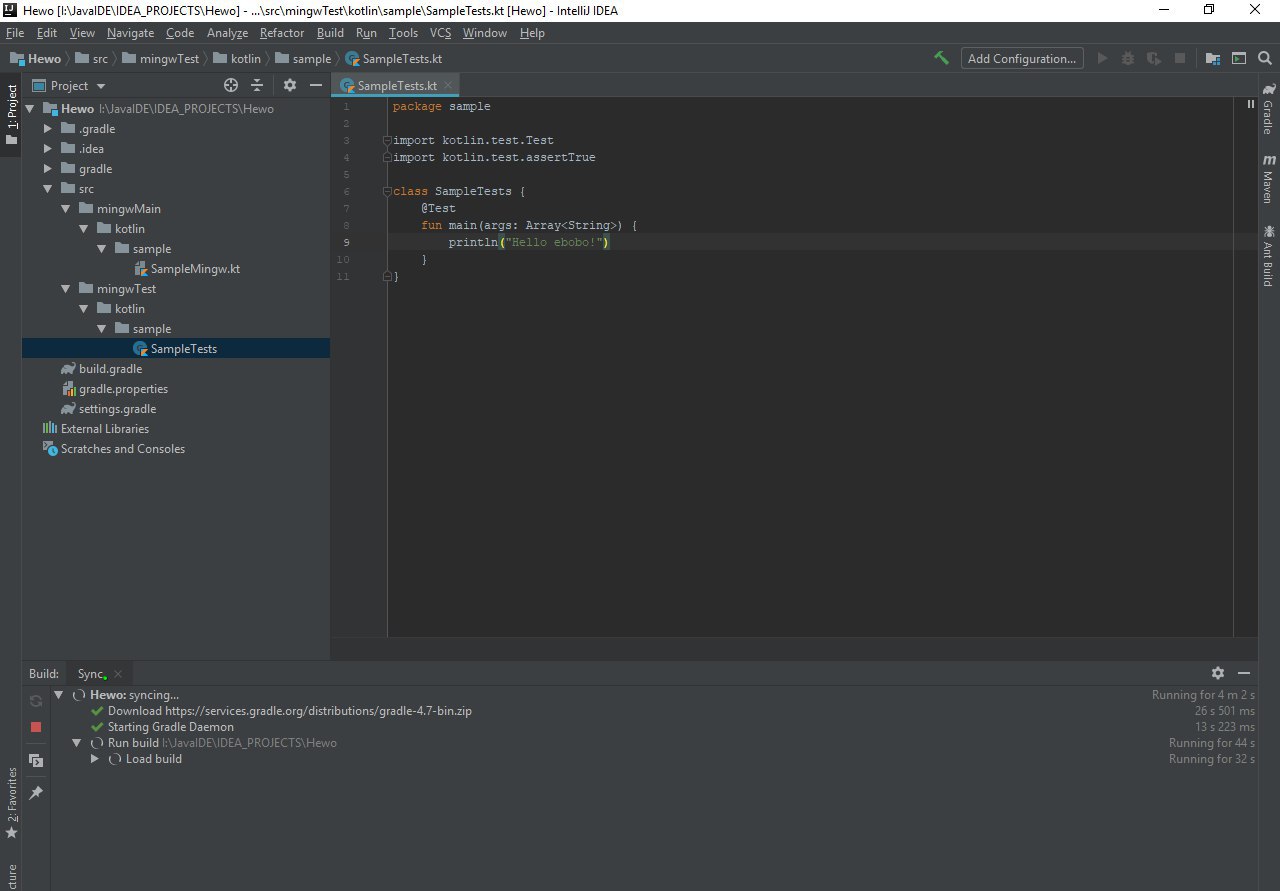Fold the SampleTests class at line 6
1280x891 pixels.
click(x=387, y=191)
